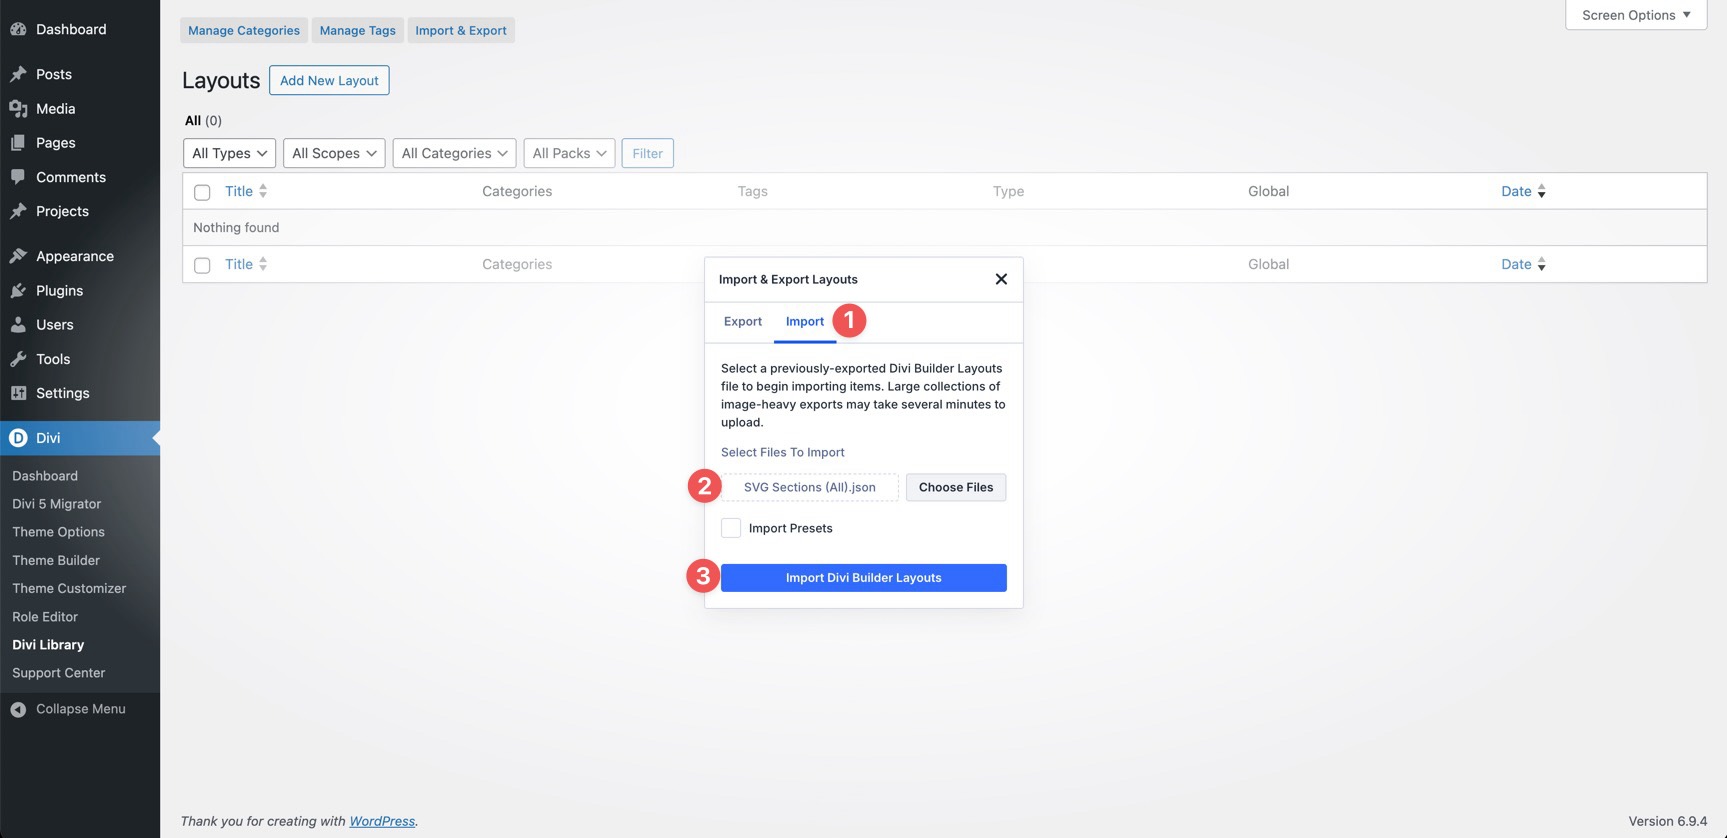Screen dimensions: 1727x838
Task: Go to Support Center submenu
Action: coord(58,673)
